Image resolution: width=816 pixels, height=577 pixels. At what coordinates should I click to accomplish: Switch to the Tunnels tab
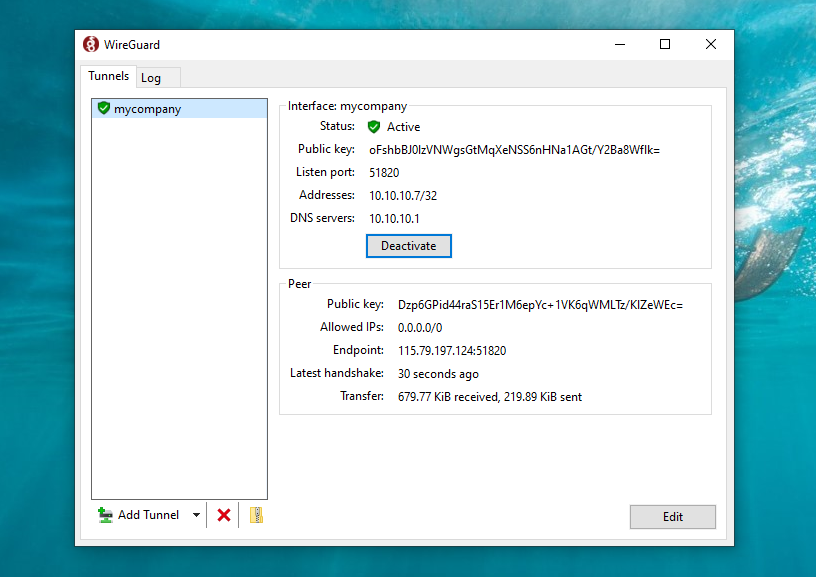coord(108,76)
